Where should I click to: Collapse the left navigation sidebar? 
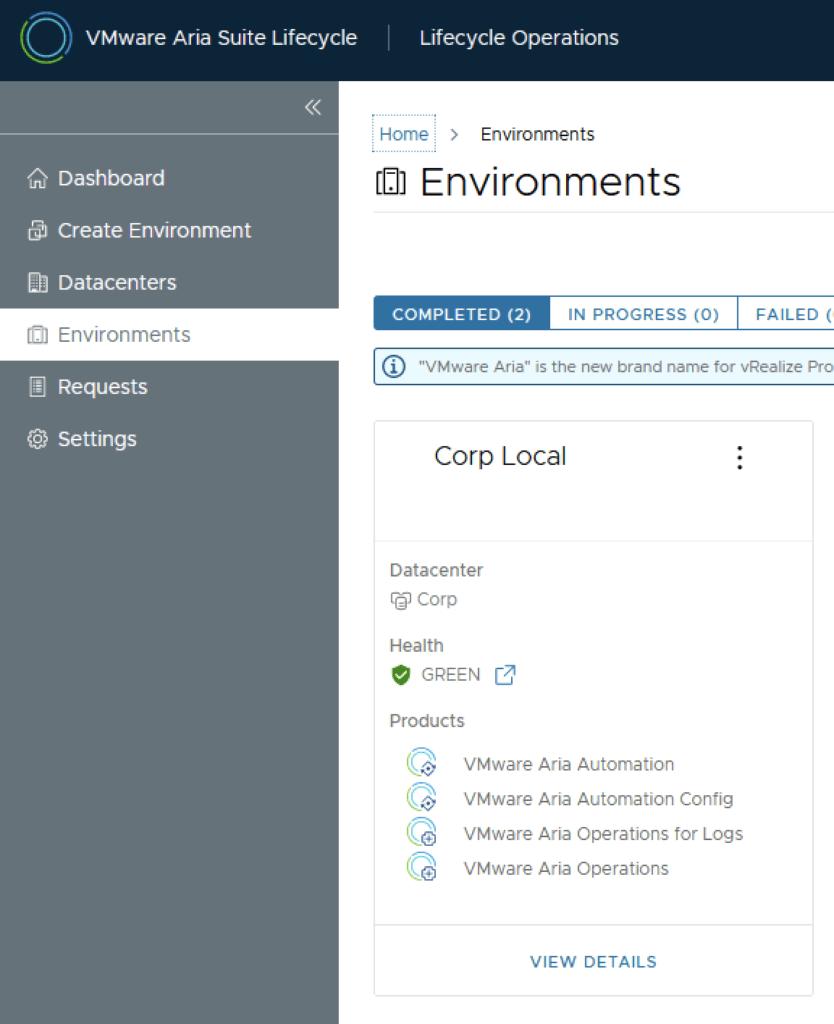point(313,107)
